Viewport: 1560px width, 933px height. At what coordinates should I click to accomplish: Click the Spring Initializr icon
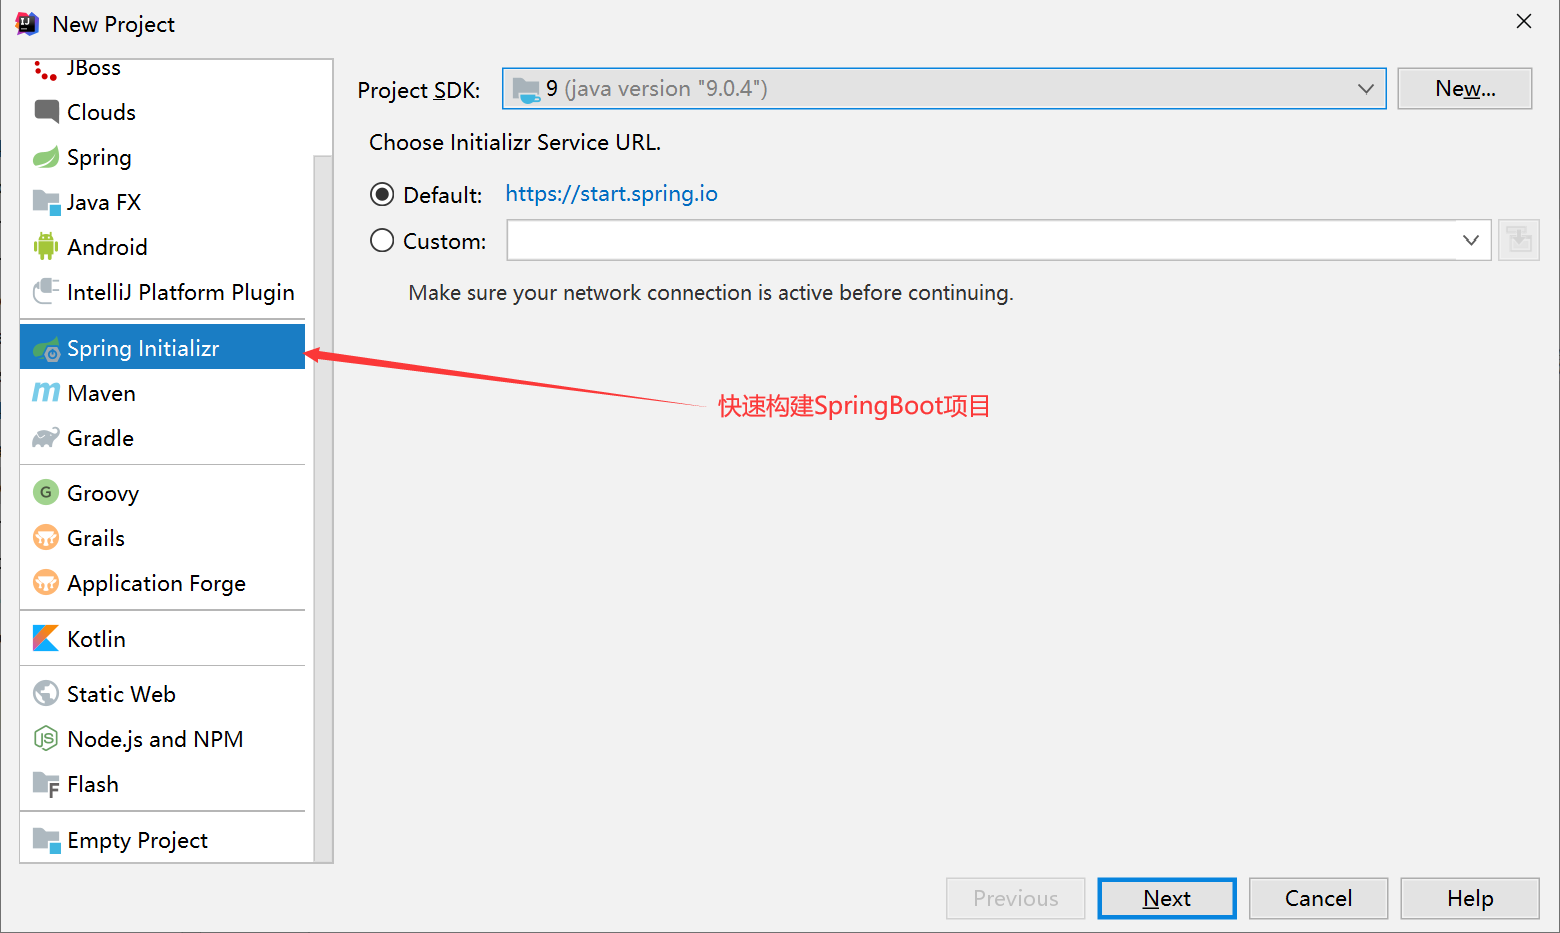46,348
